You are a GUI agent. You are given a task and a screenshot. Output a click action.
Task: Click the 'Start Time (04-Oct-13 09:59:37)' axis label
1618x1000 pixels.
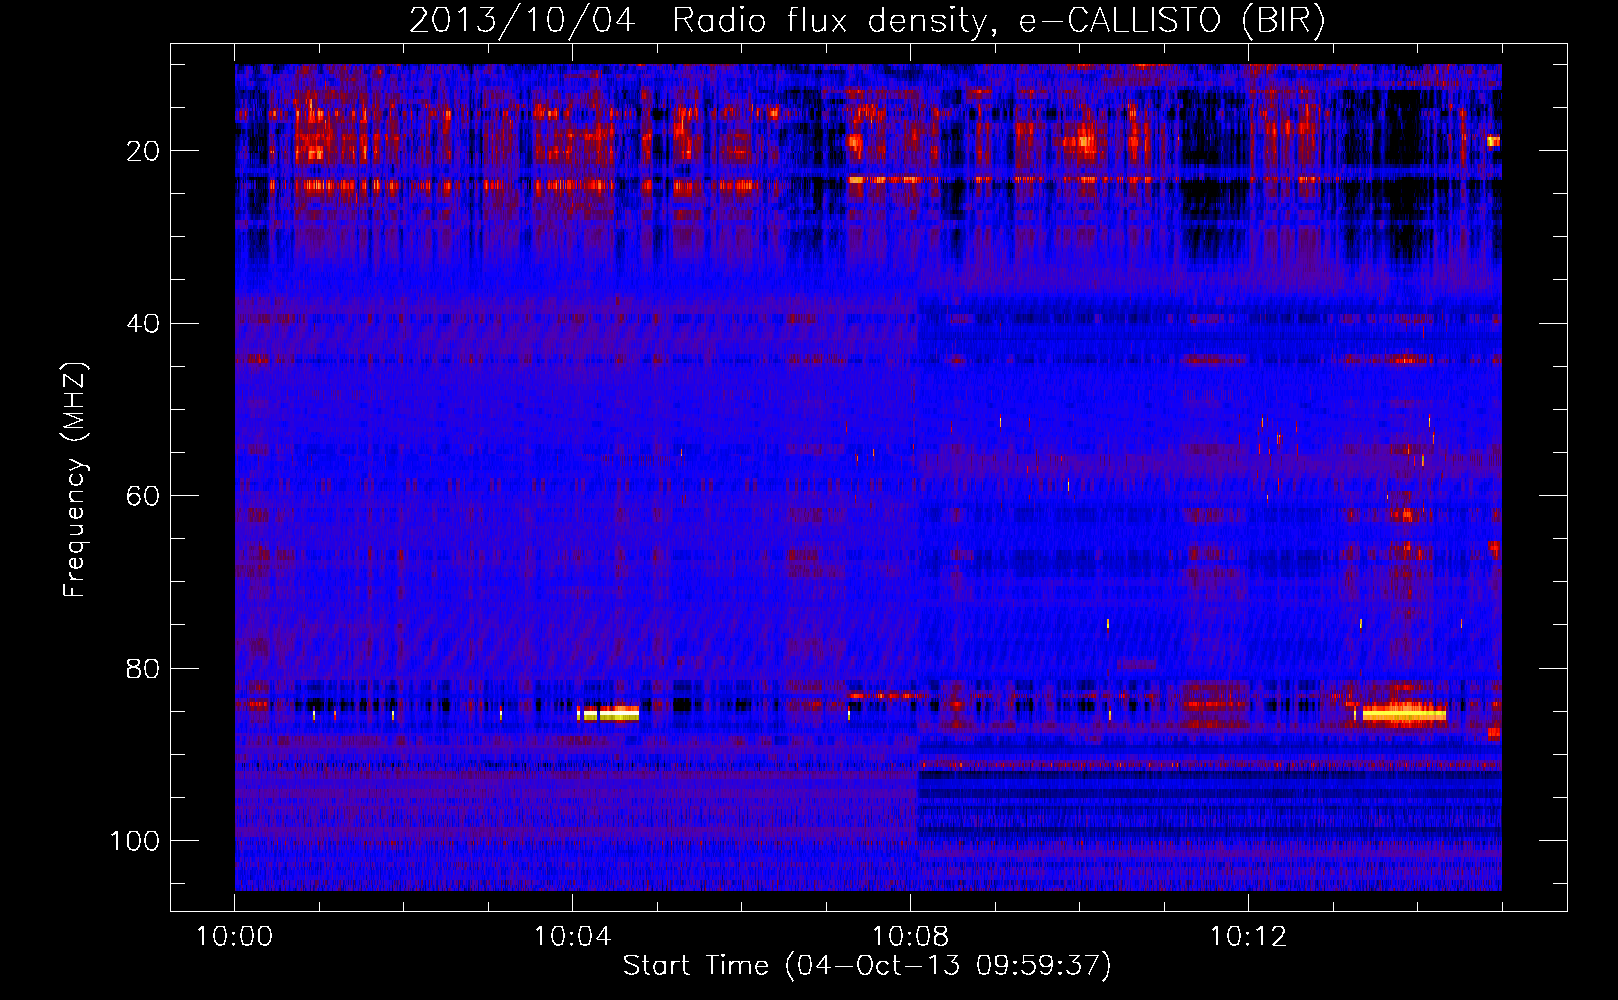[867, 966]
